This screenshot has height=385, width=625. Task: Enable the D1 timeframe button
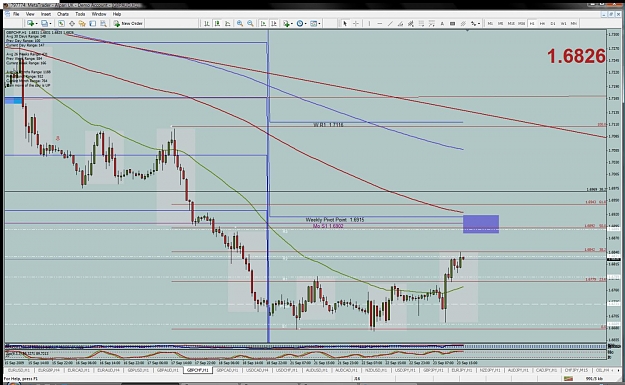tap(553, 24)
